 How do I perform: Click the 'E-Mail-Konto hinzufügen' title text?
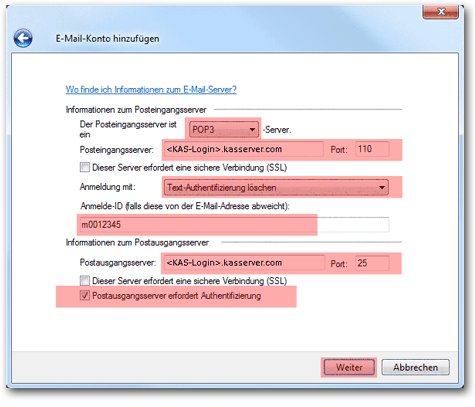[x=107, y=39]
